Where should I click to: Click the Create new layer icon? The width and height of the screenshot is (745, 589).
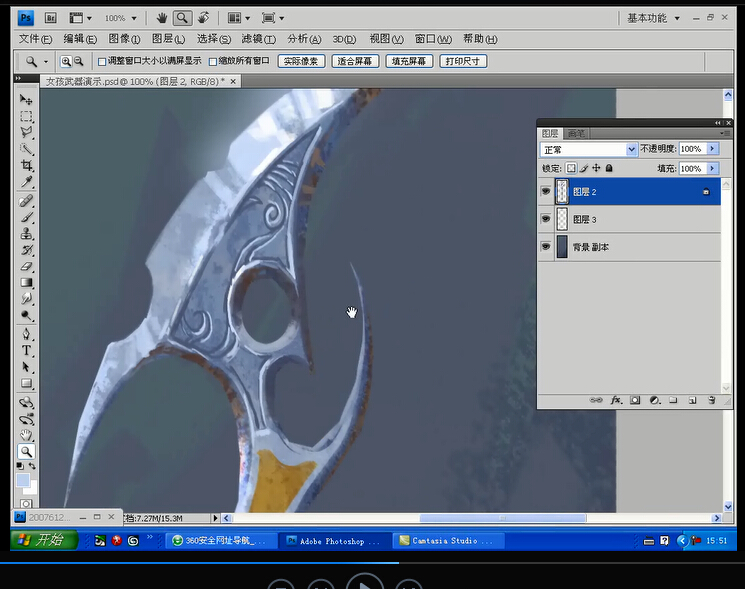tap(692, 400)
